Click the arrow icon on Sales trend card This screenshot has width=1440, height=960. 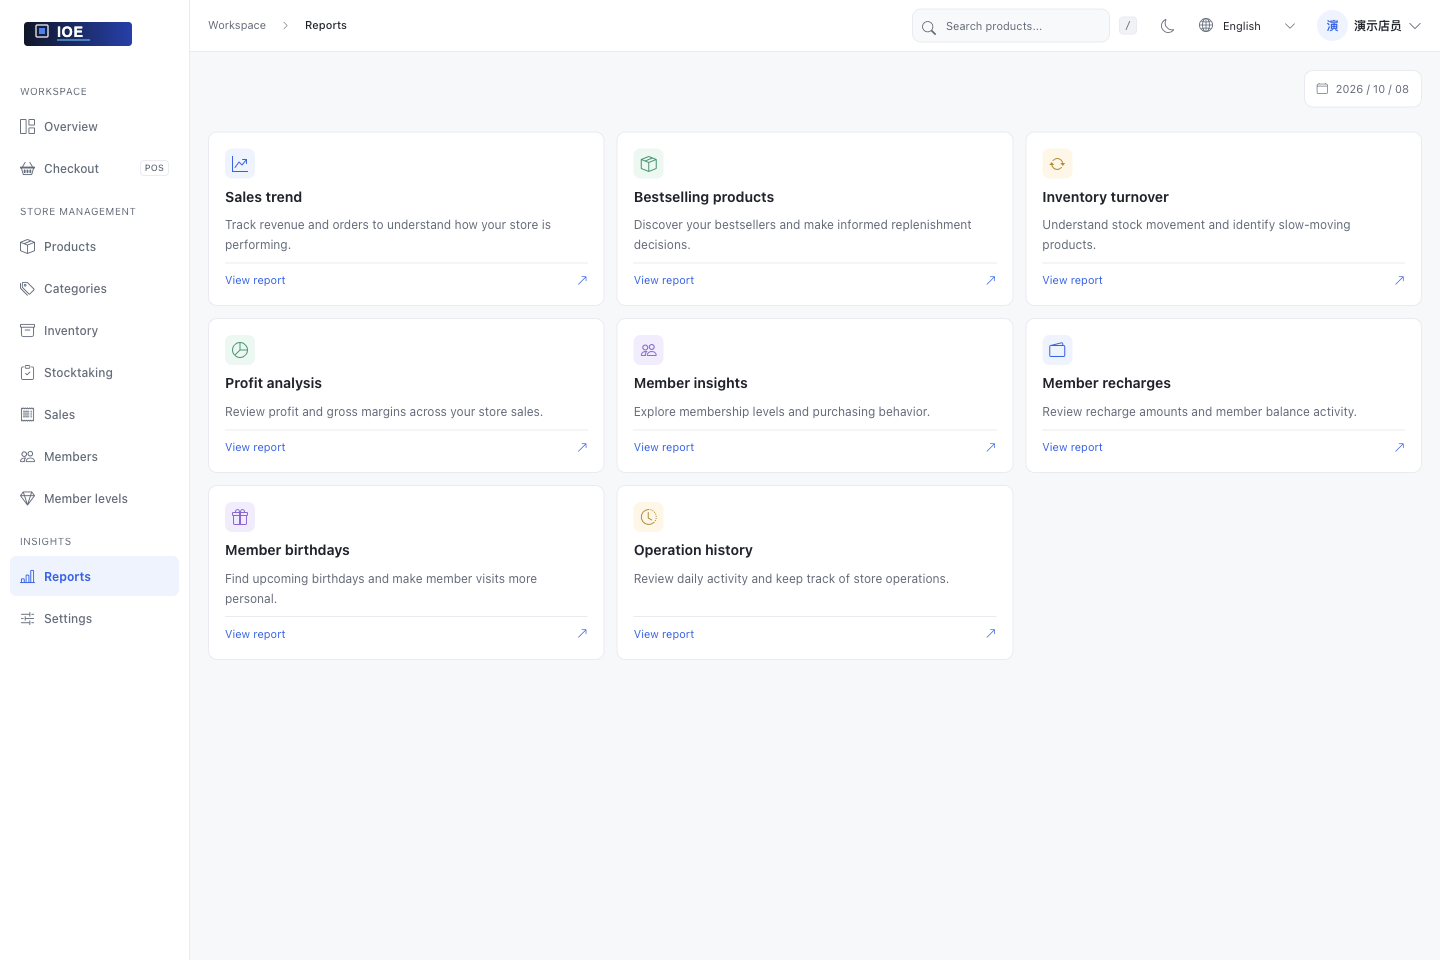[x=582, y=280]
